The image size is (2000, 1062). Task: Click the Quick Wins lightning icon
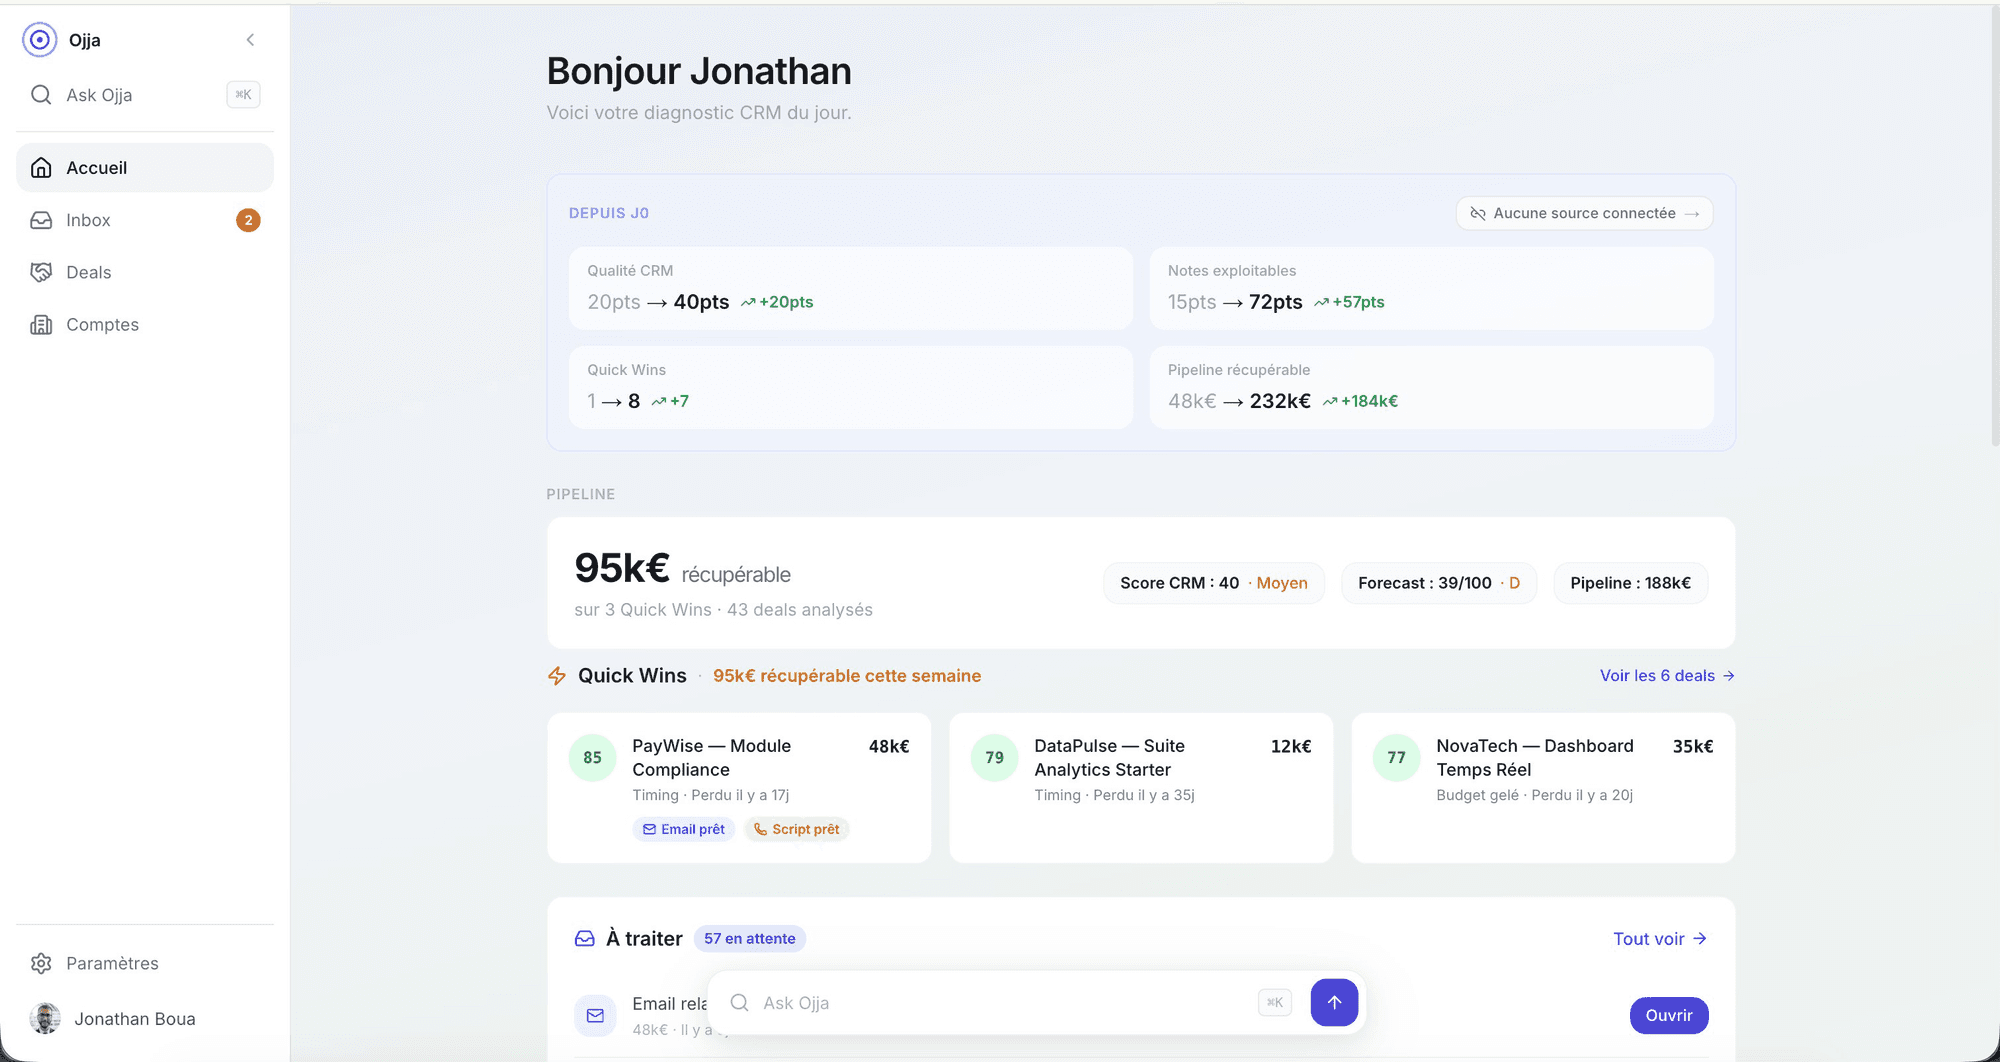[556, 675]
